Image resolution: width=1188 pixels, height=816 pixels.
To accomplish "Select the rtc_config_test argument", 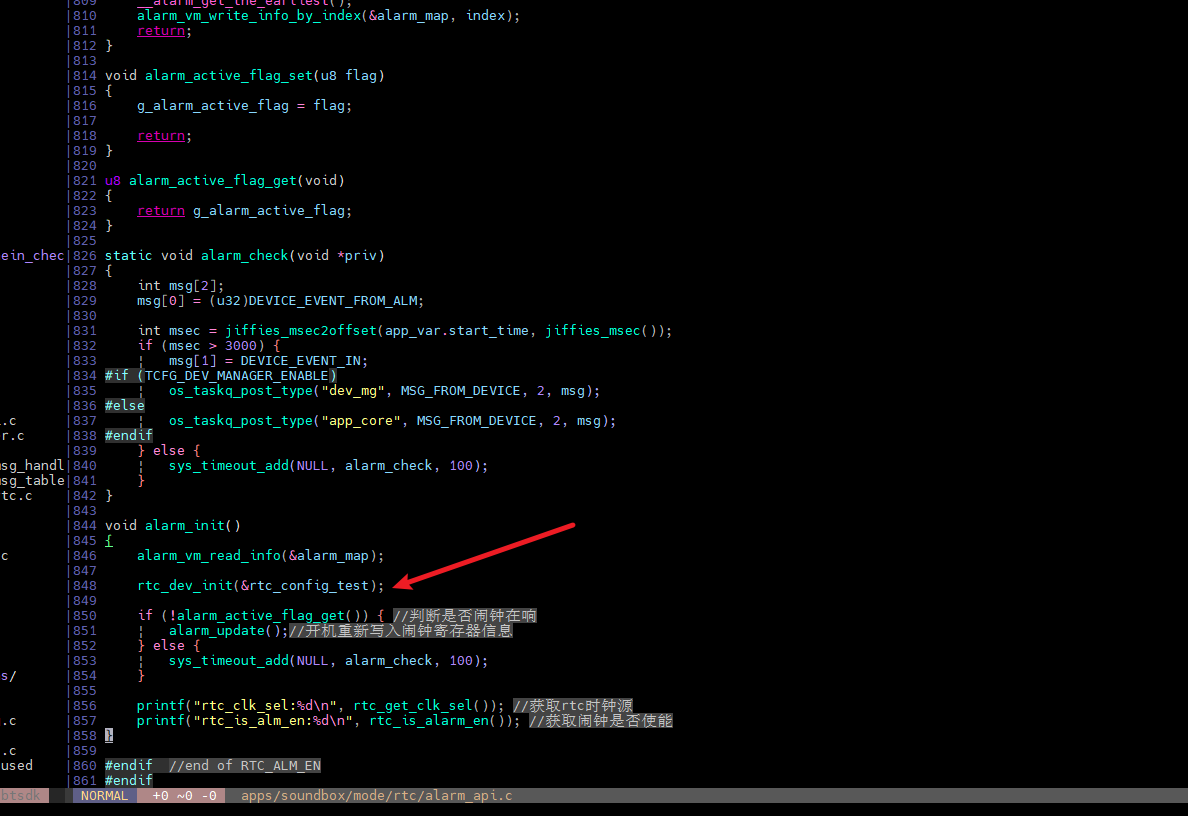I will click(x=308, y=586).
